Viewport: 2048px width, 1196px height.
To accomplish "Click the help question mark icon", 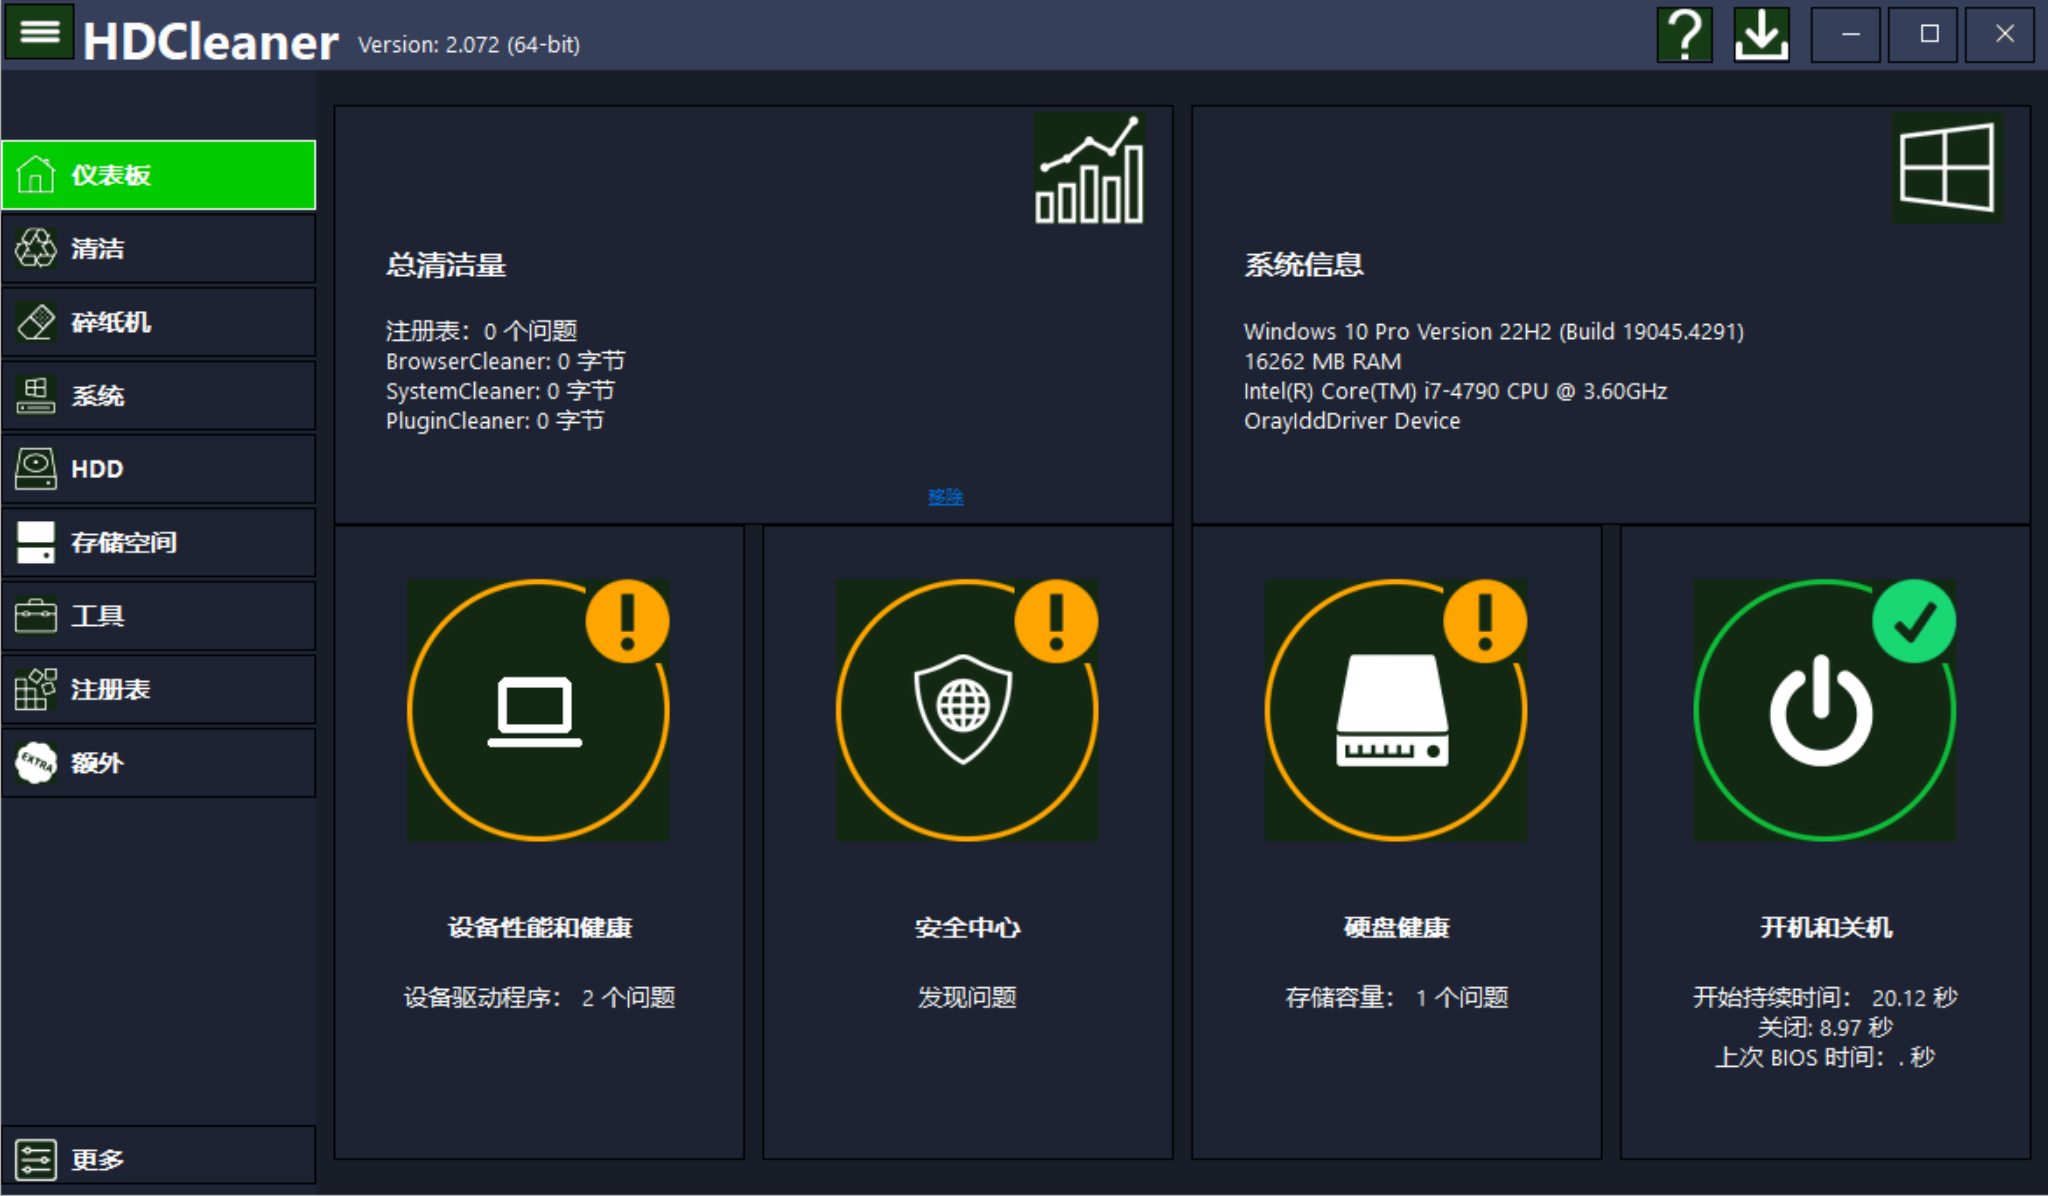I will [x=1685, y=35].
